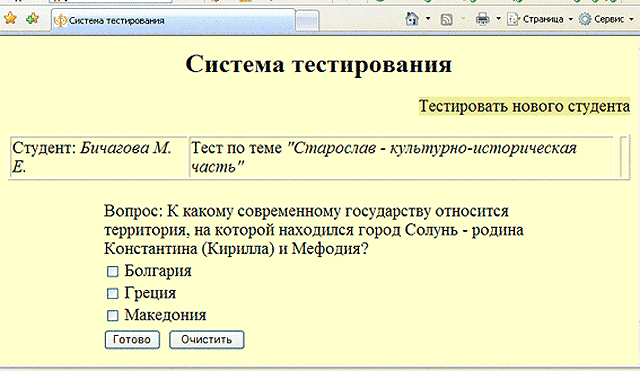Expand the dropdown arrow beside Home icon
The image size is (640, 371).
(428, 19)
